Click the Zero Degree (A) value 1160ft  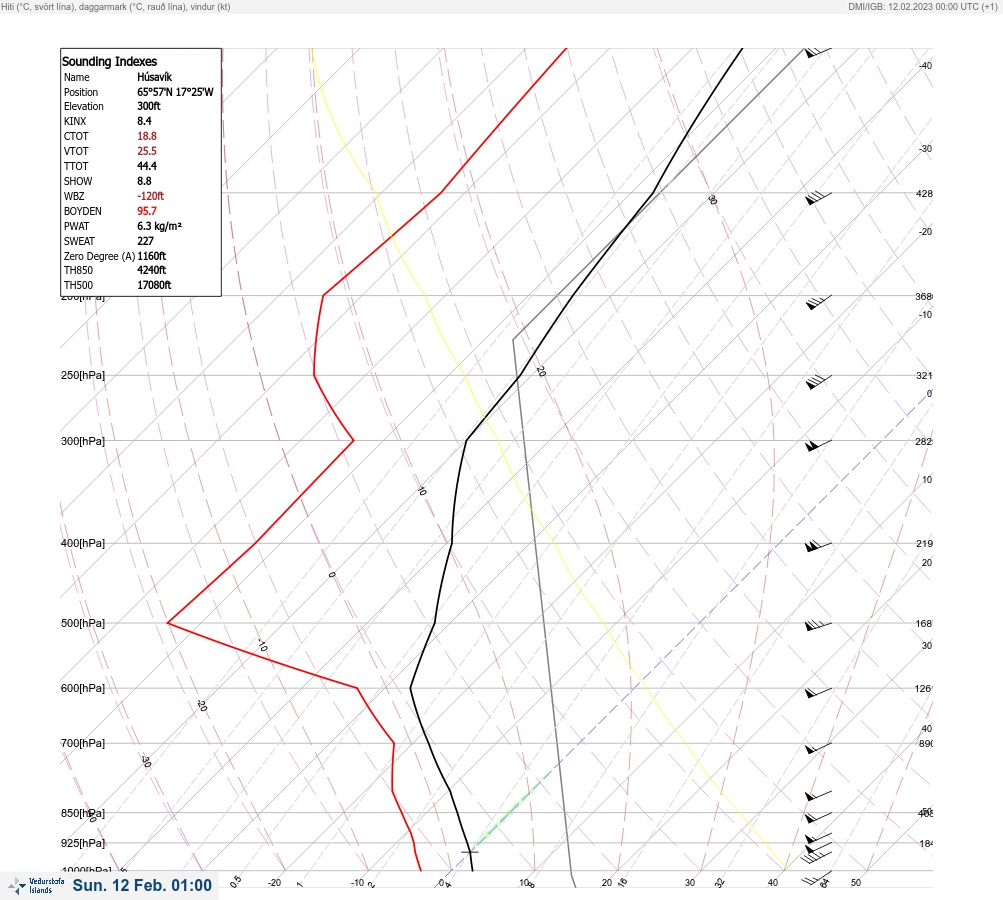(152, 256)
